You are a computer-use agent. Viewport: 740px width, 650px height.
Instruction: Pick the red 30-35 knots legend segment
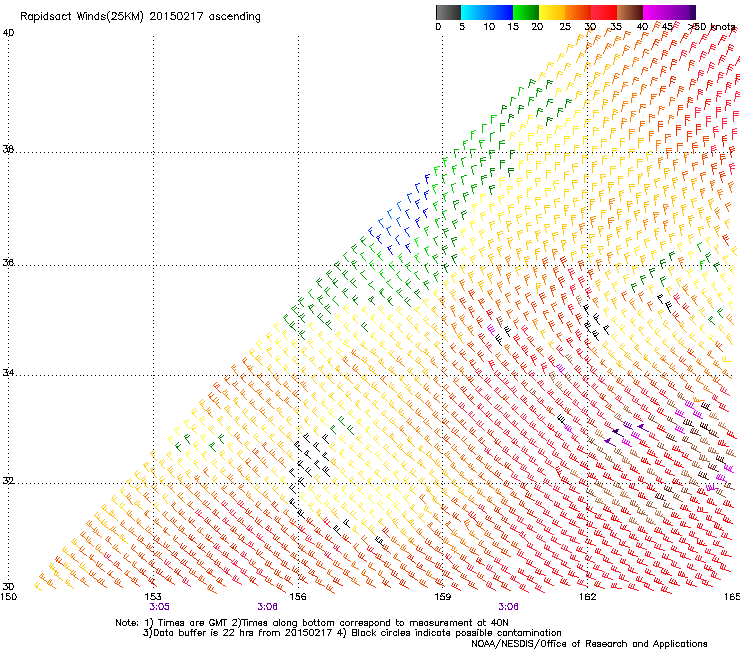604,12
